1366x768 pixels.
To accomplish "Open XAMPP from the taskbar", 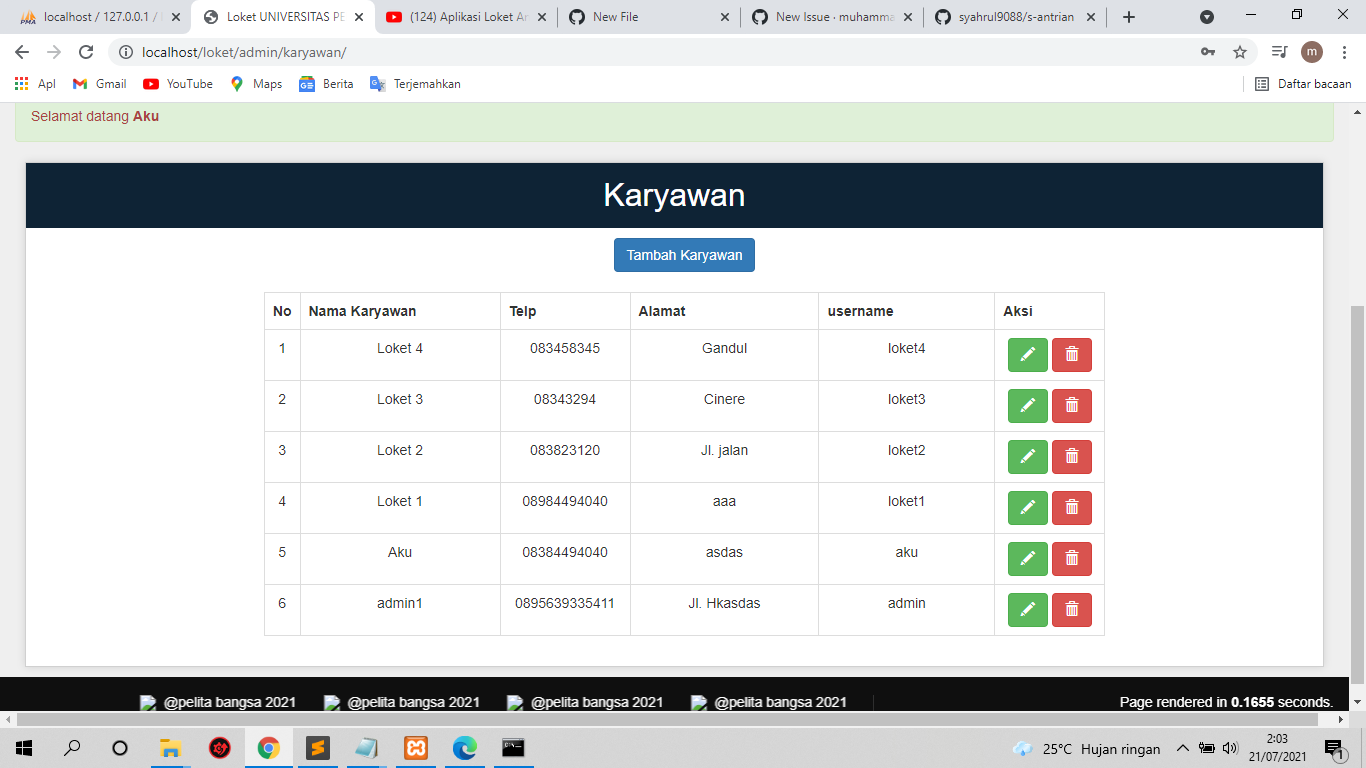I will [415, 747].
